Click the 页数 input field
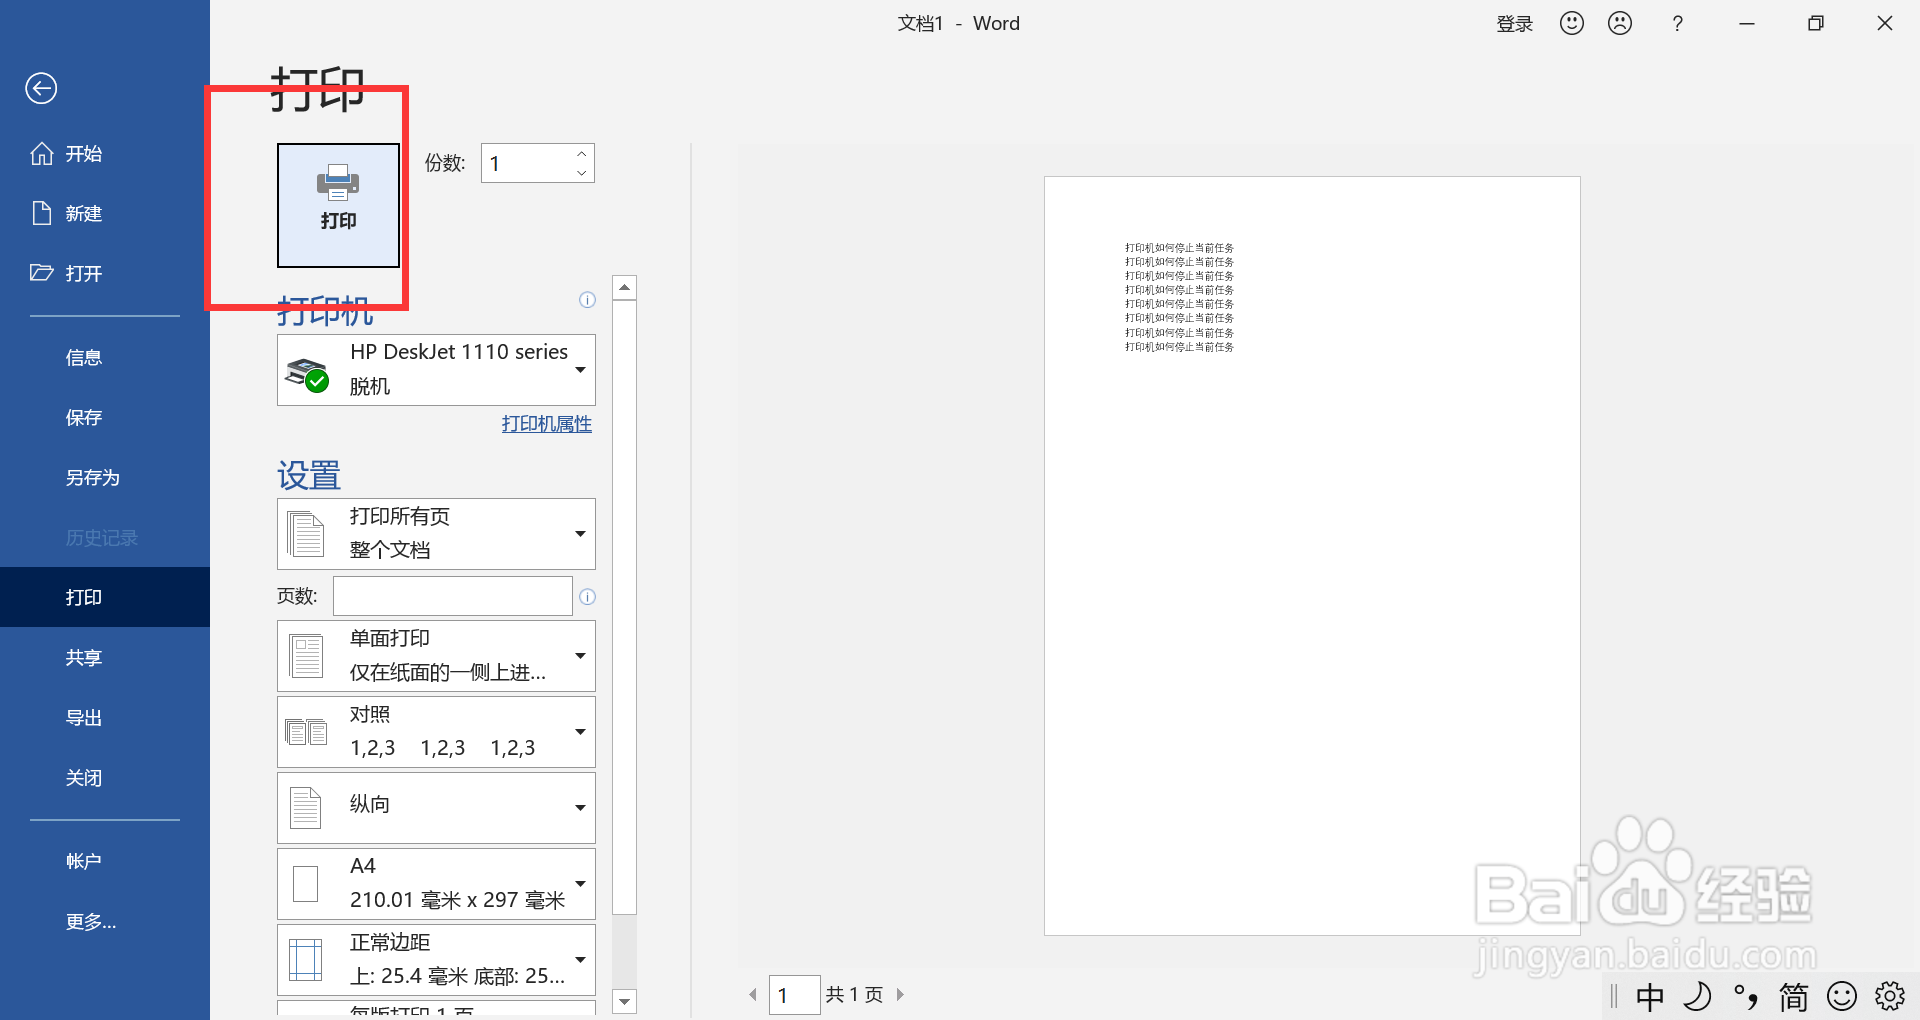1920x1020 pixels. pyautogui.click(x=453, y=596)
